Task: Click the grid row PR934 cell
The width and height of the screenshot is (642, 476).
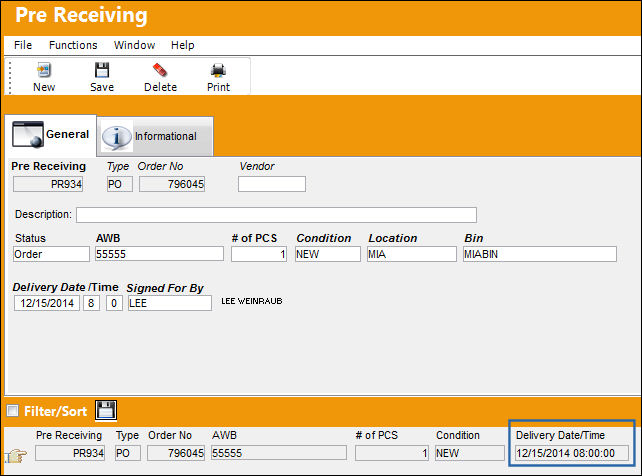Action: (x=70, y=453)
